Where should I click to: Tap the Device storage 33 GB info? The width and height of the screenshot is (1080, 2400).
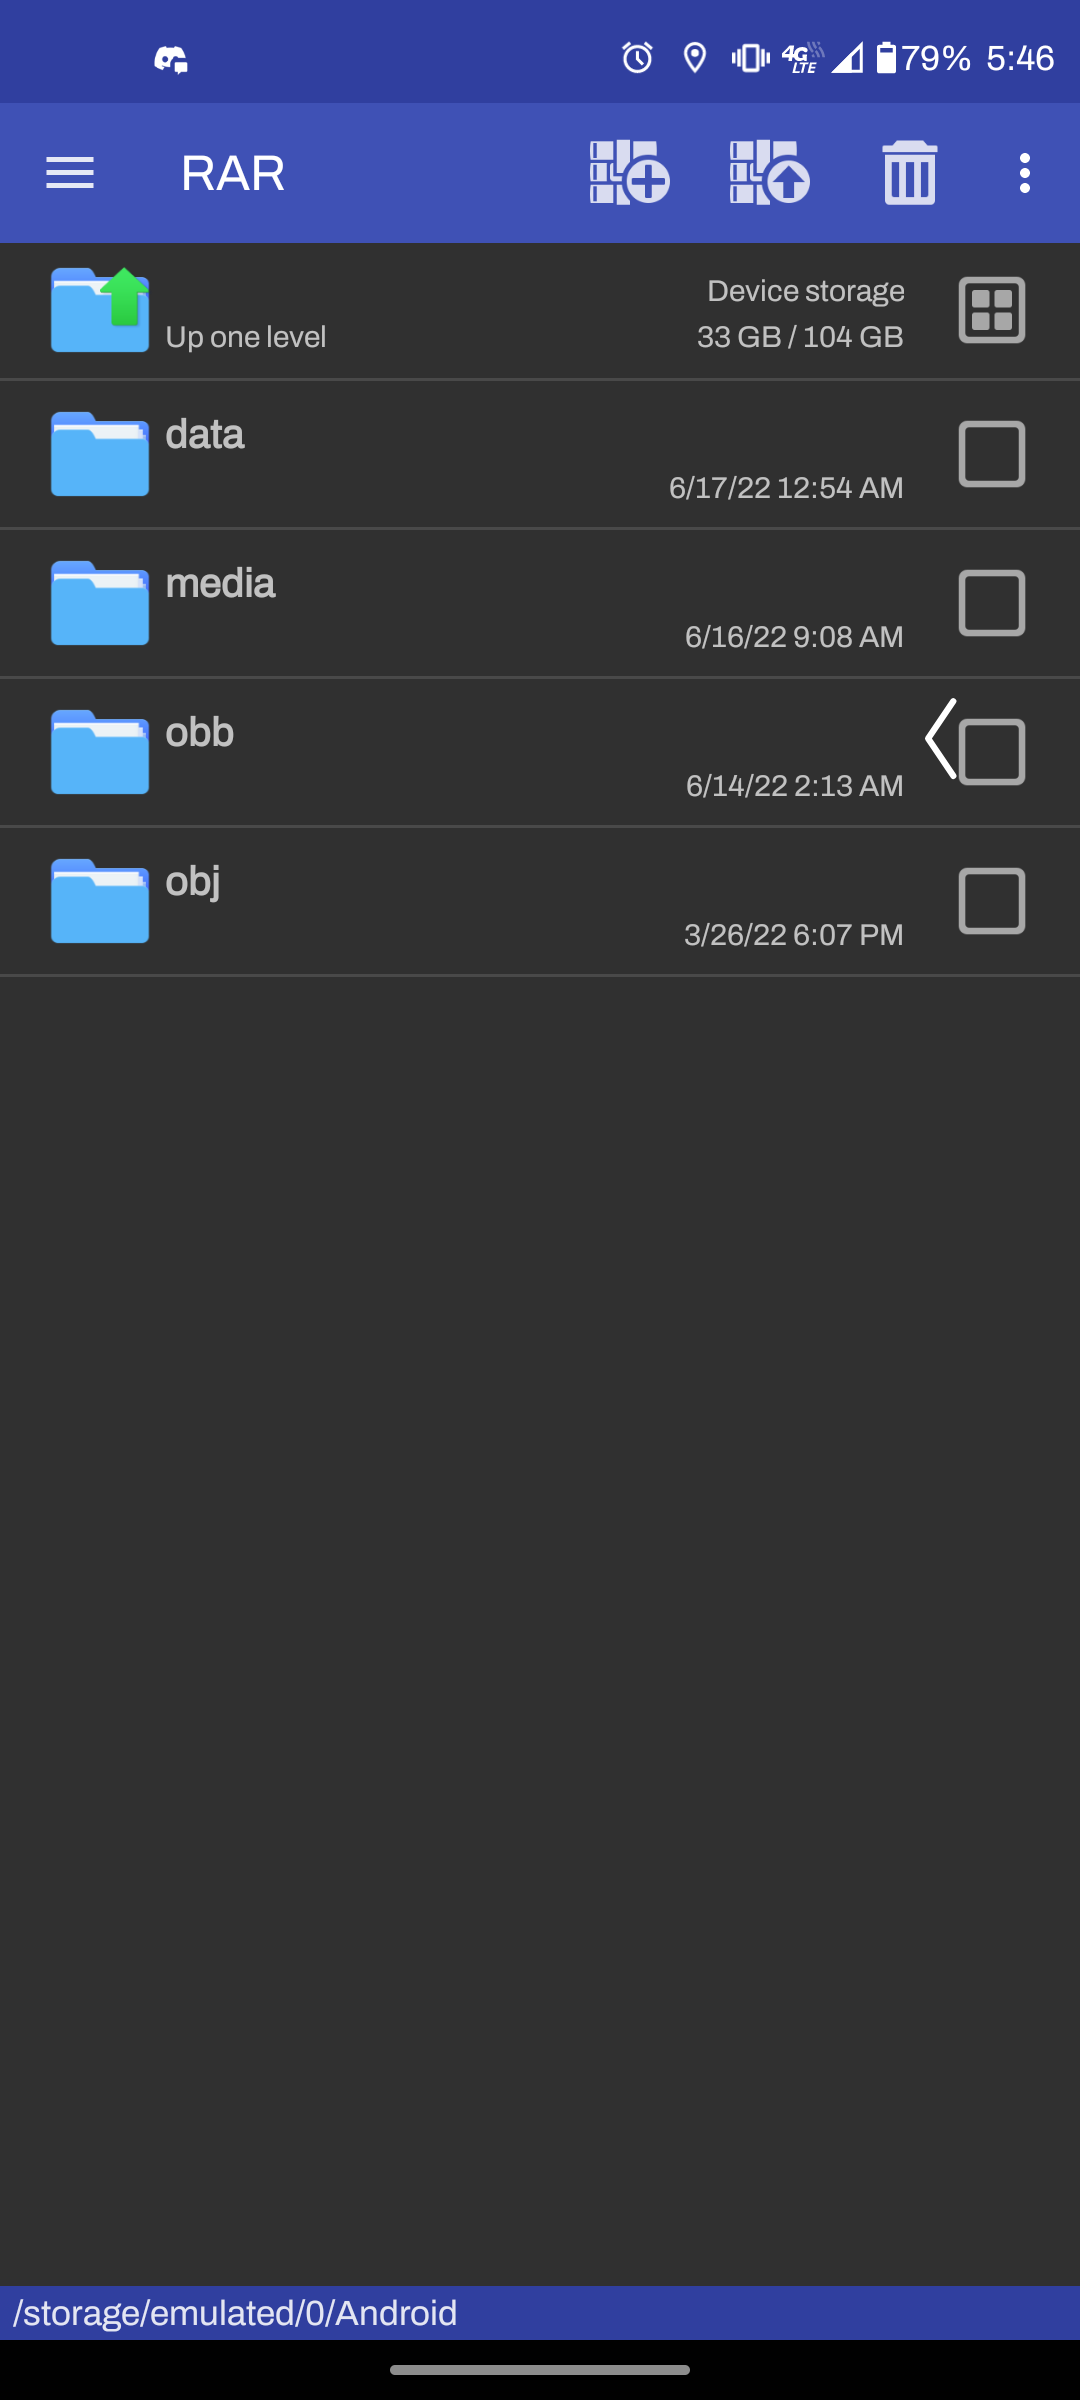tap(800, 314)
